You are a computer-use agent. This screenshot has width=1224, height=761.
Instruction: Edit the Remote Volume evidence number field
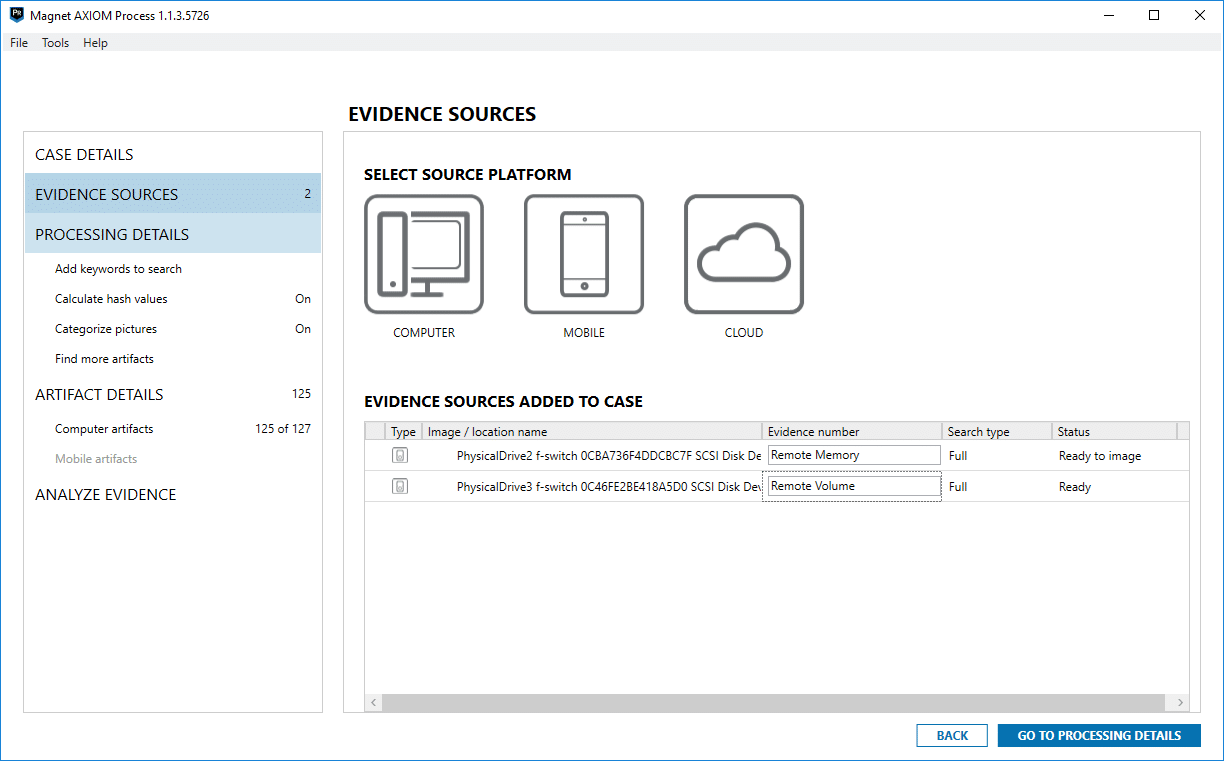tap(854, 486)
